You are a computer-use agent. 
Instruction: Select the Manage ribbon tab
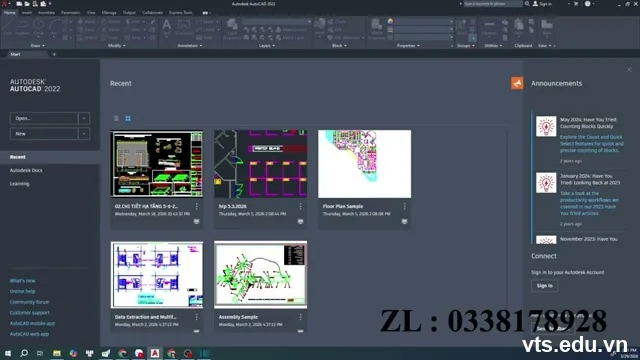pyautogui.click(x=109, y=13)
